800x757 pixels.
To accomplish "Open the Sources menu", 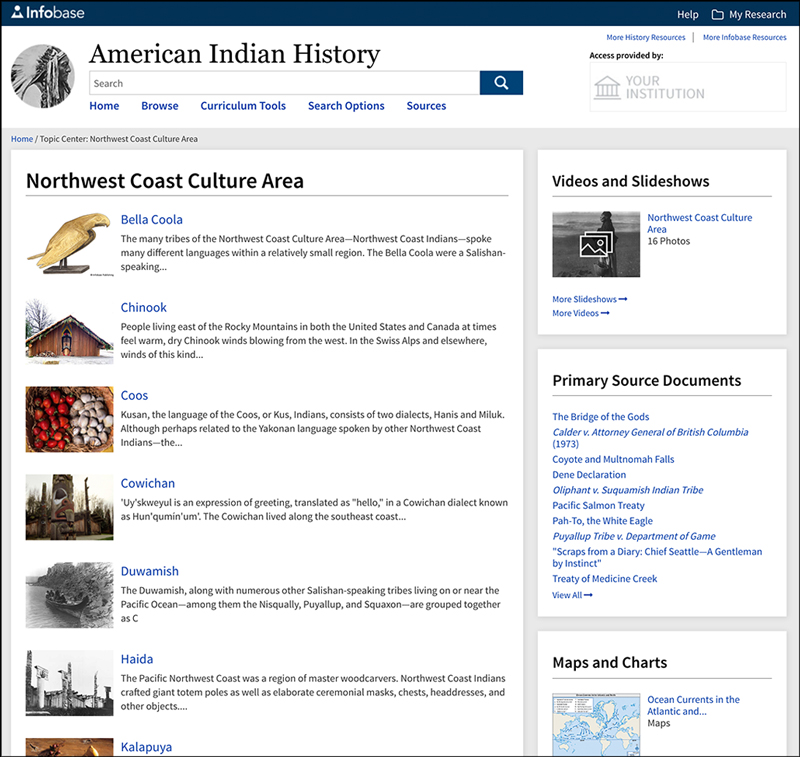I will coord(426,106).
